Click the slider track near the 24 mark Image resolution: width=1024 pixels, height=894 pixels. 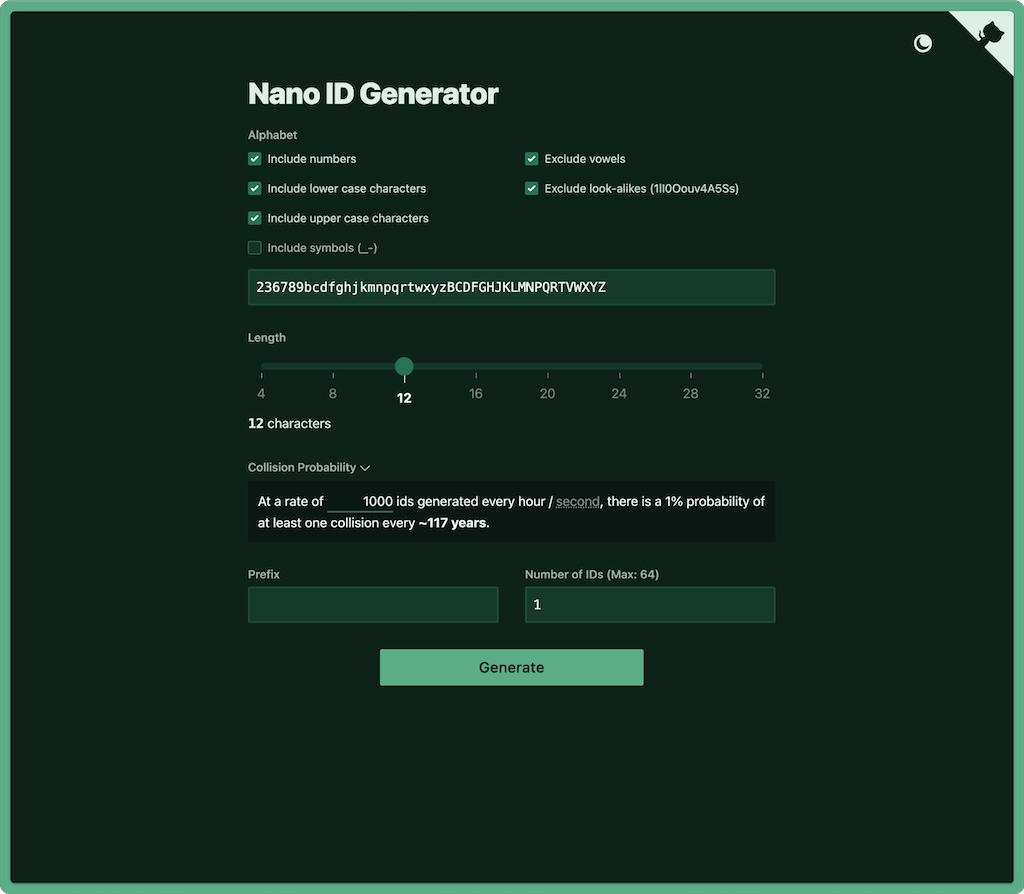coord(619,366)
